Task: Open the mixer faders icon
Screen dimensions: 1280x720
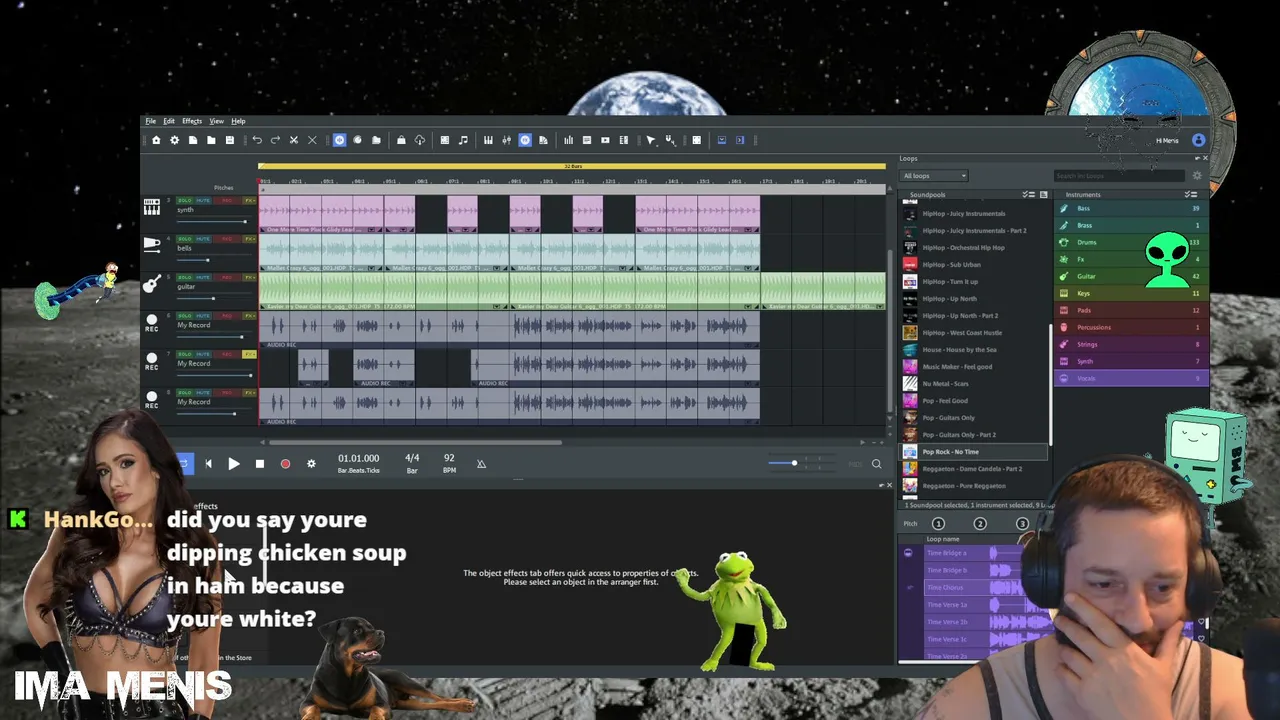Action: pos(507,140)
